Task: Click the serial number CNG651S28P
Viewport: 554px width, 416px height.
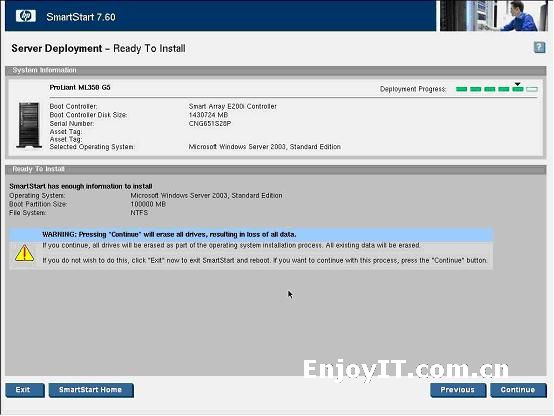Action: (210, 124)
